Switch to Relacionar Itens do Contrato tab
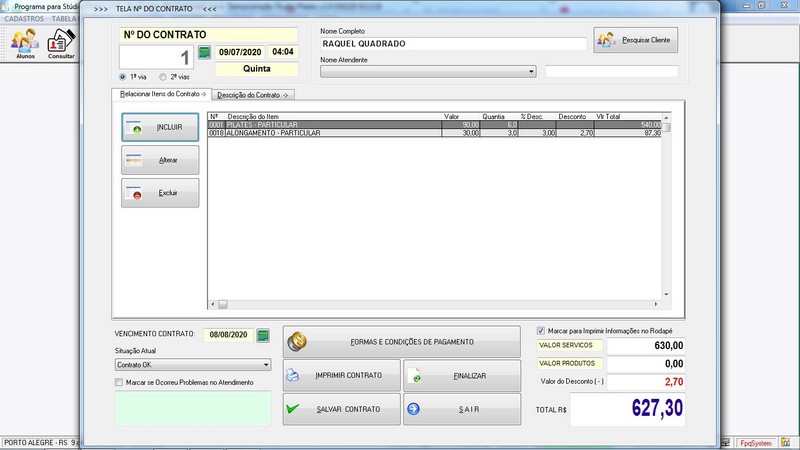The height and width of the screenshot is (450, 800). point(162,94)
